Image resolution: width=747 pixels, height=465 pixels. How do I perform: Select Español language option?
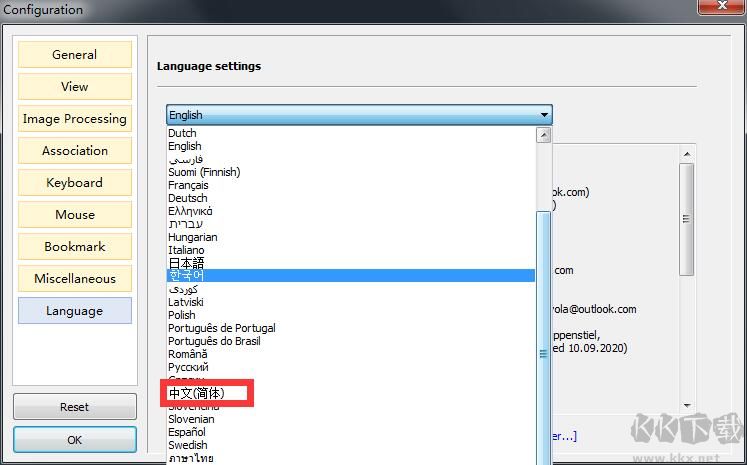351,432
